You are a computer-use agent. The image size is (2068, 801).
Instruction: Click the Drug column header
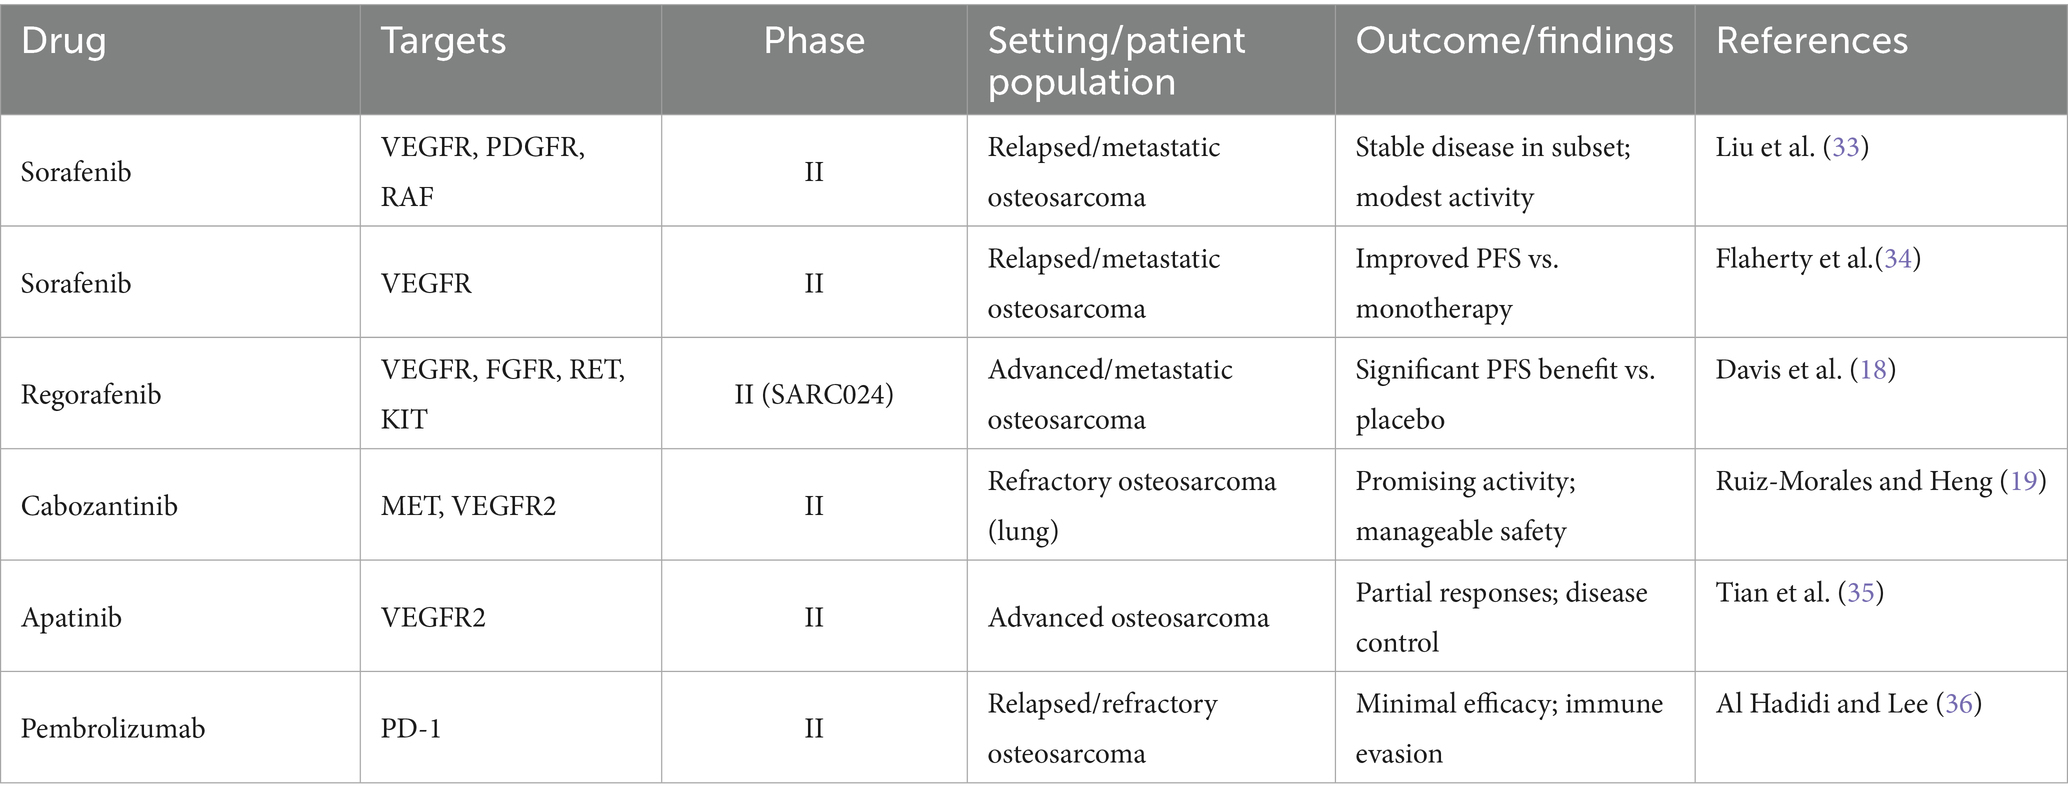click(64, 41)
